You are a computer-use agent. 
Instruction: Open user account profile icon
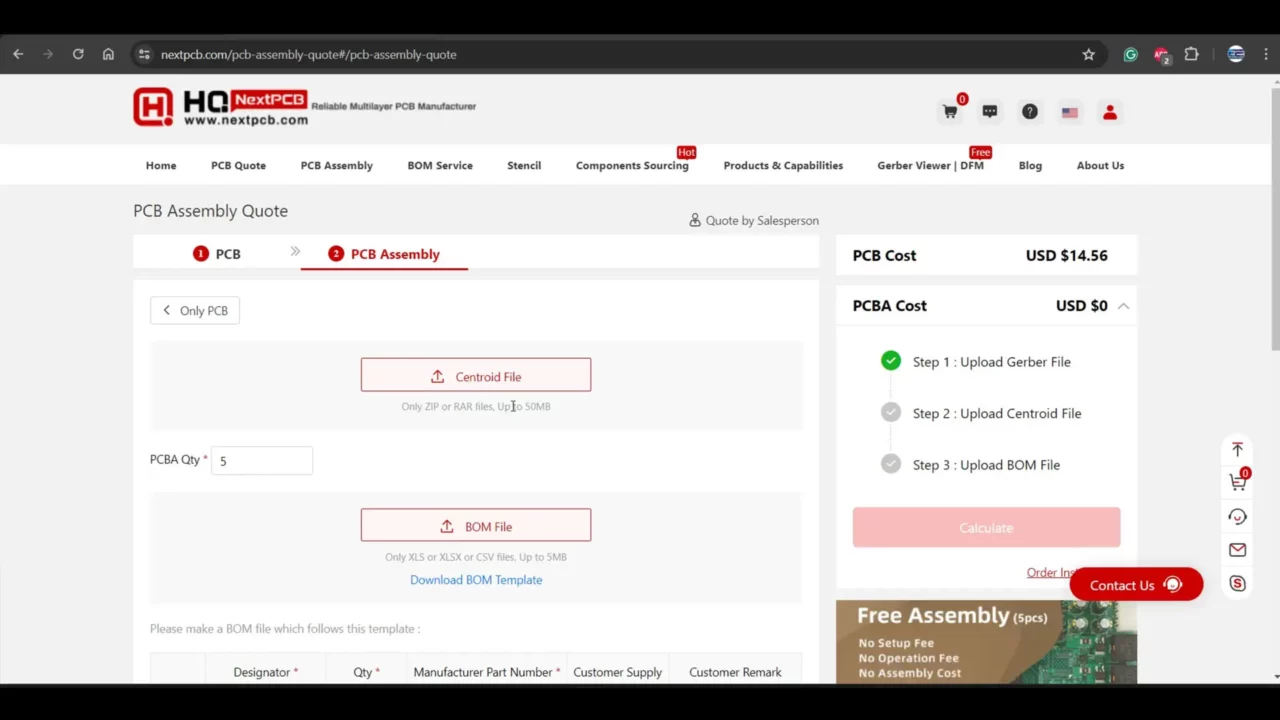(1110, 112)
